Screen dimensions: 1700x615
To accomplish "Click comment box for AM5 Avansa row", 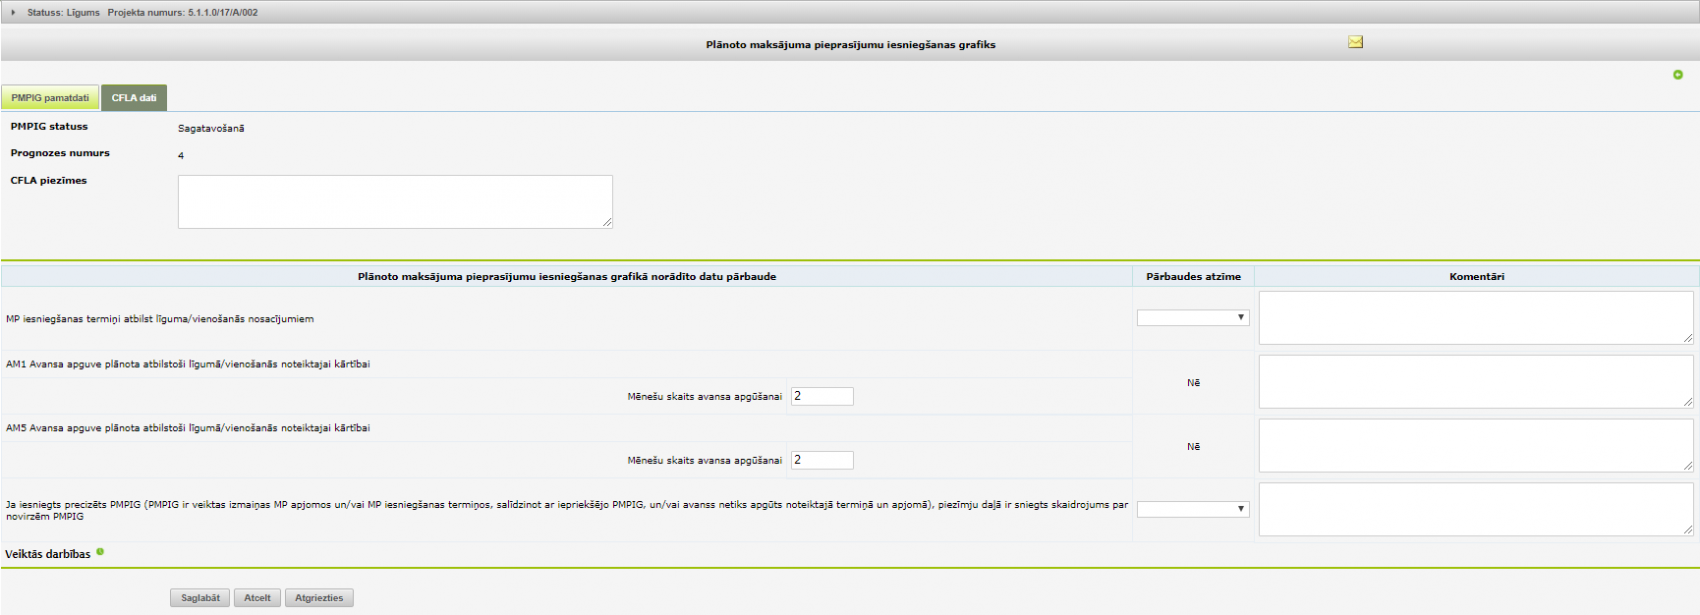I will 1475,446.
